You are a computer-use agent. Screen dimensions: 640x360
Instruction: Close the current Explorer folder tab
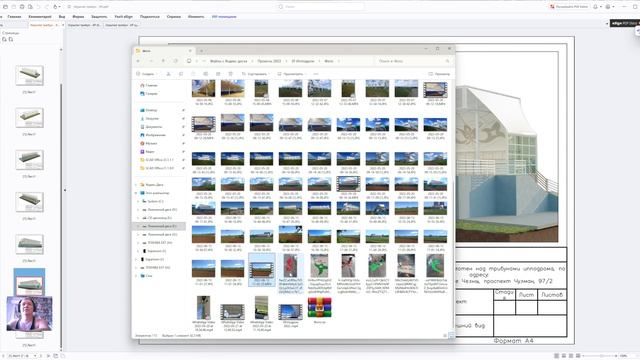point(190,51)
